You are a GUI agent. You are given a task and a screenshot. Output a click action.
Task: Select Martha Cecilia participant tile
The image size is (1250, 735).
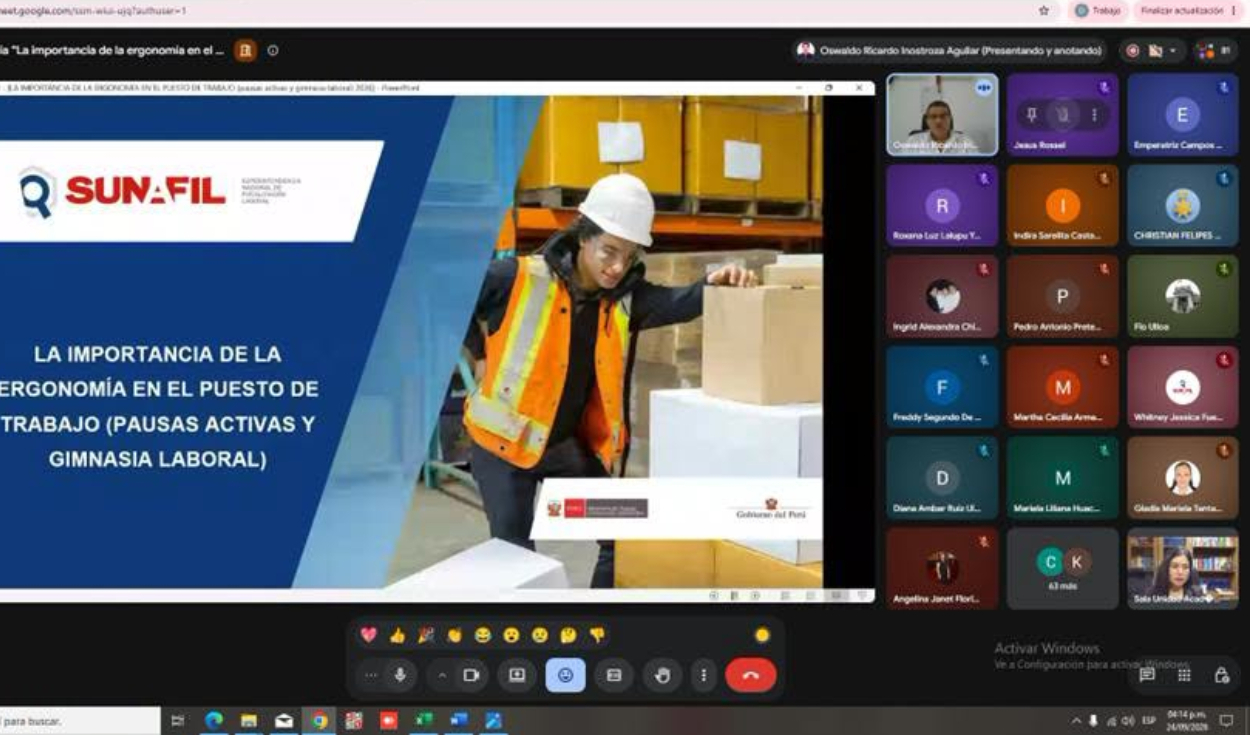[x=1063, y=387]
